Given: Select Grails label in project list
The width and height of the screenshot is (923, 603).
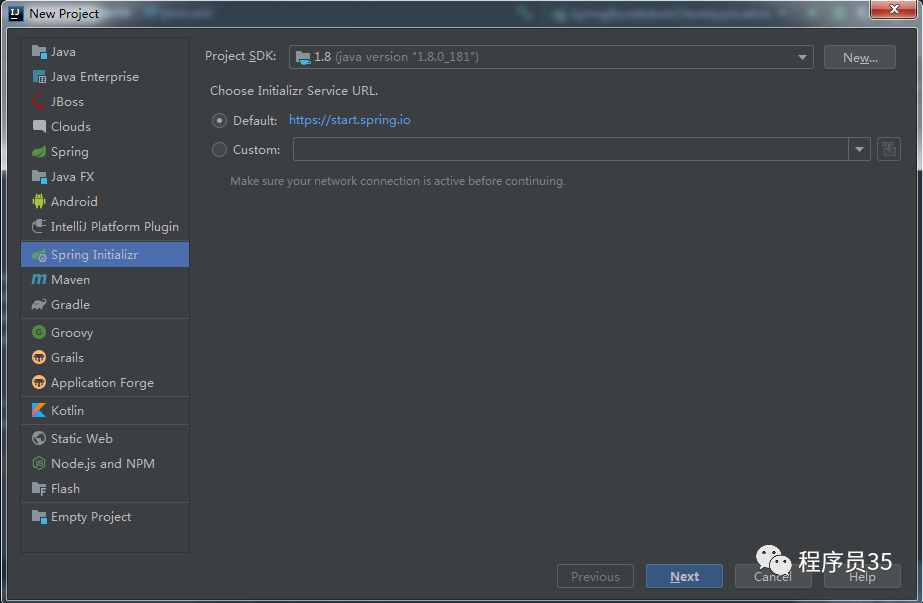Looking at the screenshot, I should [x=68, y=357].
